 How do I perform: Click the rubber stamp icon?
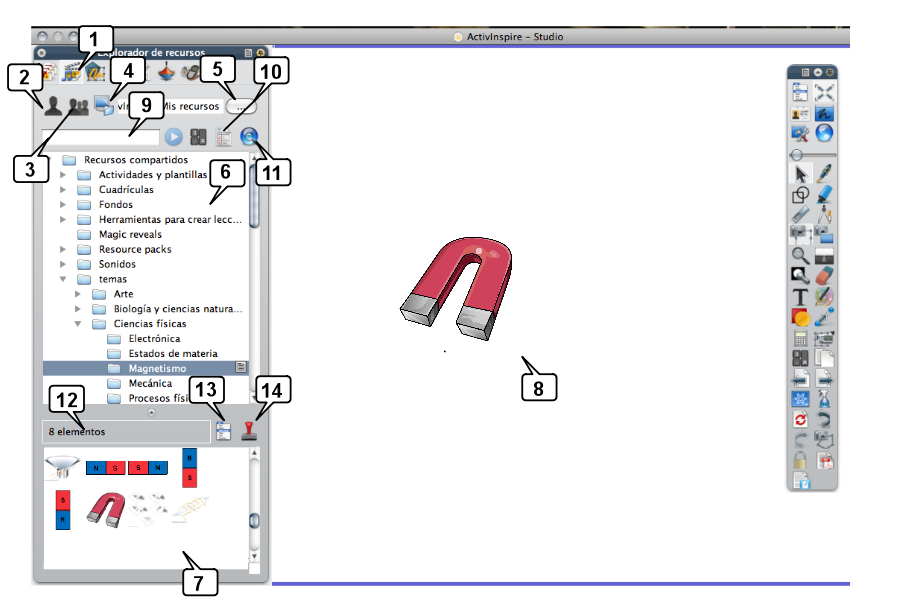point(263,430)
